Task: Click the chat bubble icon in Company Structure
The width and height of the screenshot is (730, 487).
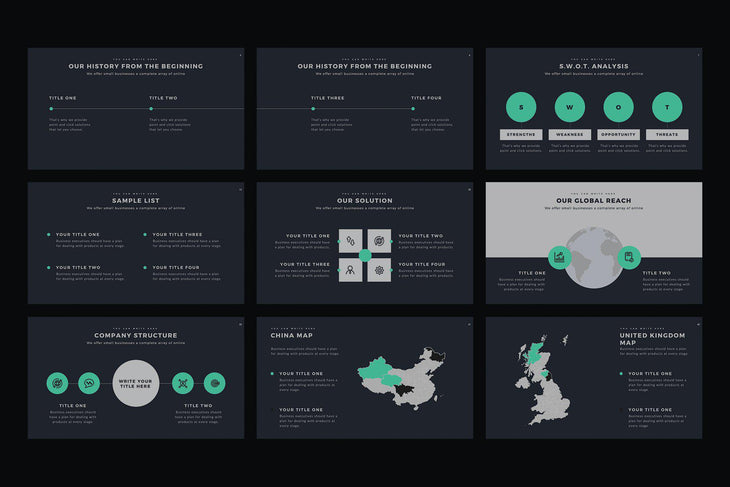Action: [x=89, y=382]
